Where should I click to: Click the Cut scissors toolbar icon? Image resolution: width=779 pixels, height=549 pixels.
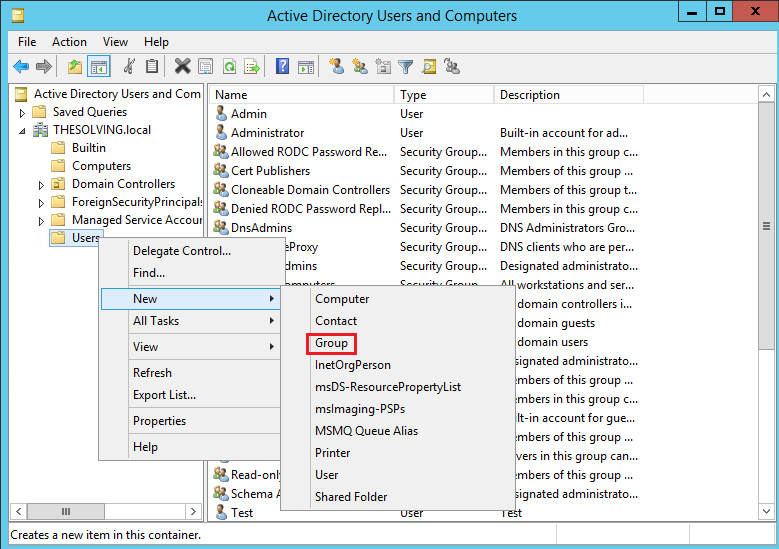tap(128, 67)
